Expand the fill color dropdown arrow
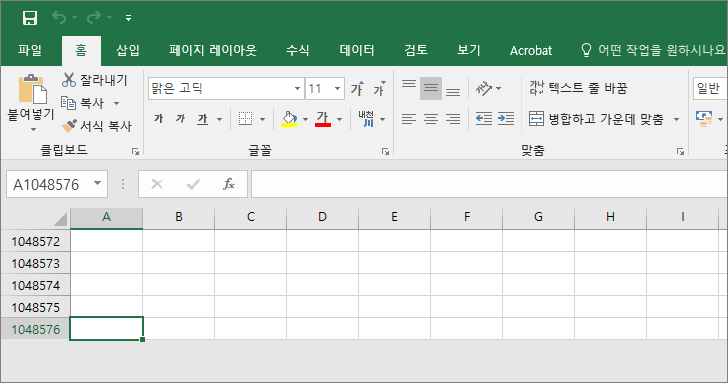The height and width of the screenshot is (383, 728). tap(305, 119)
